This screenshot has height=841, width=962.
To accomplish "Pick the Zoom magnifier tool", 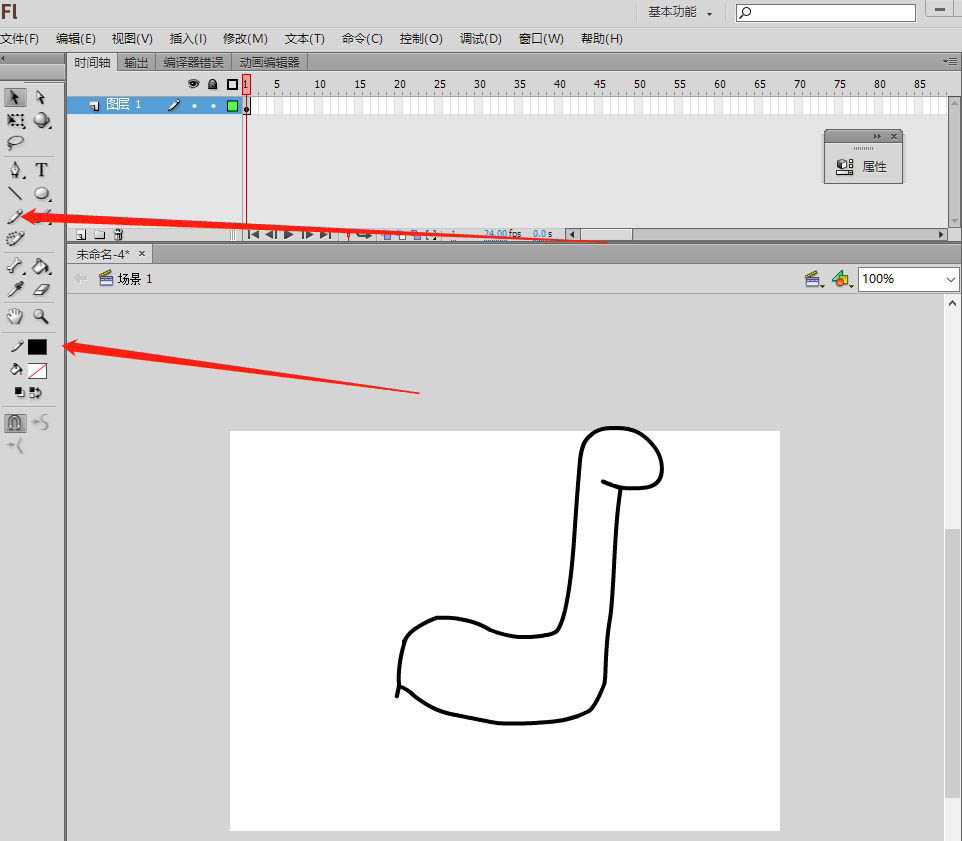I will pos(41,316).
